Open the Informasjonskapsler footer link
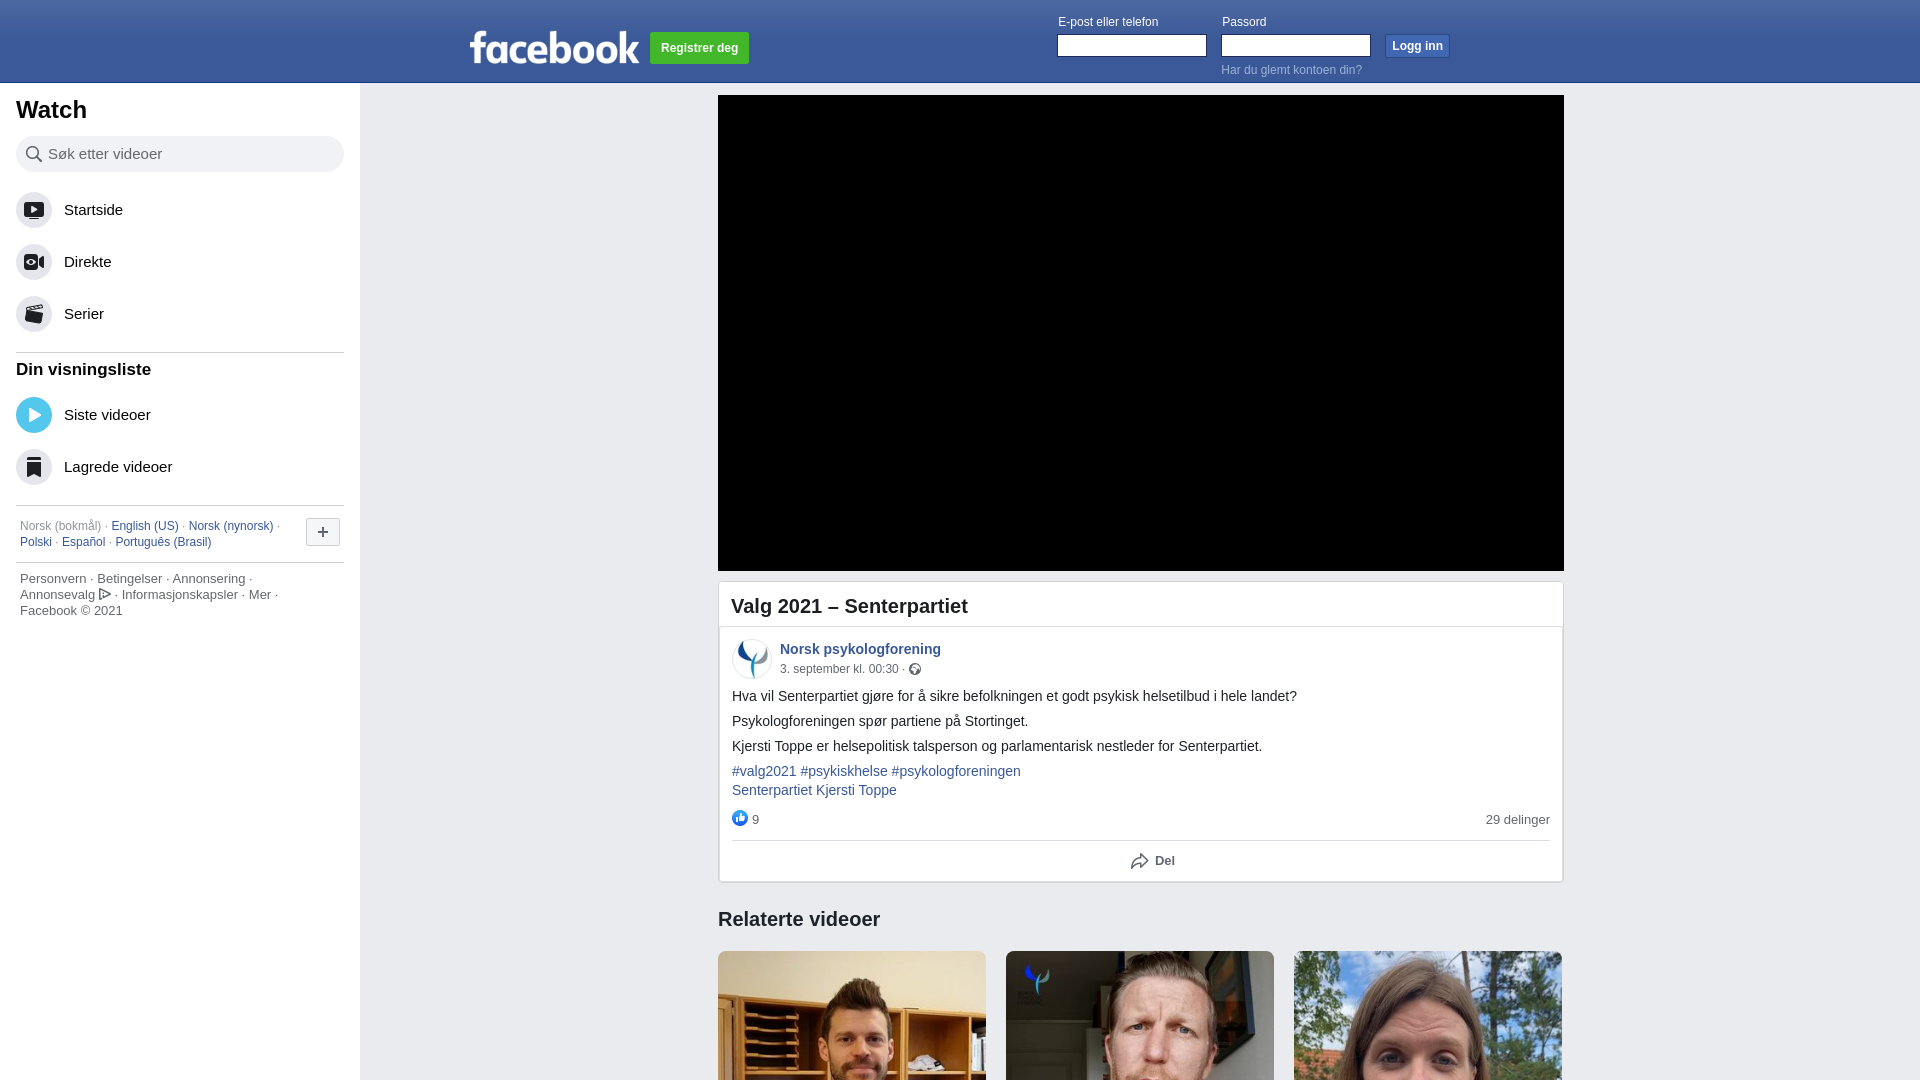Screen dimensions: 1920x1080 click(x=180, y=595)
